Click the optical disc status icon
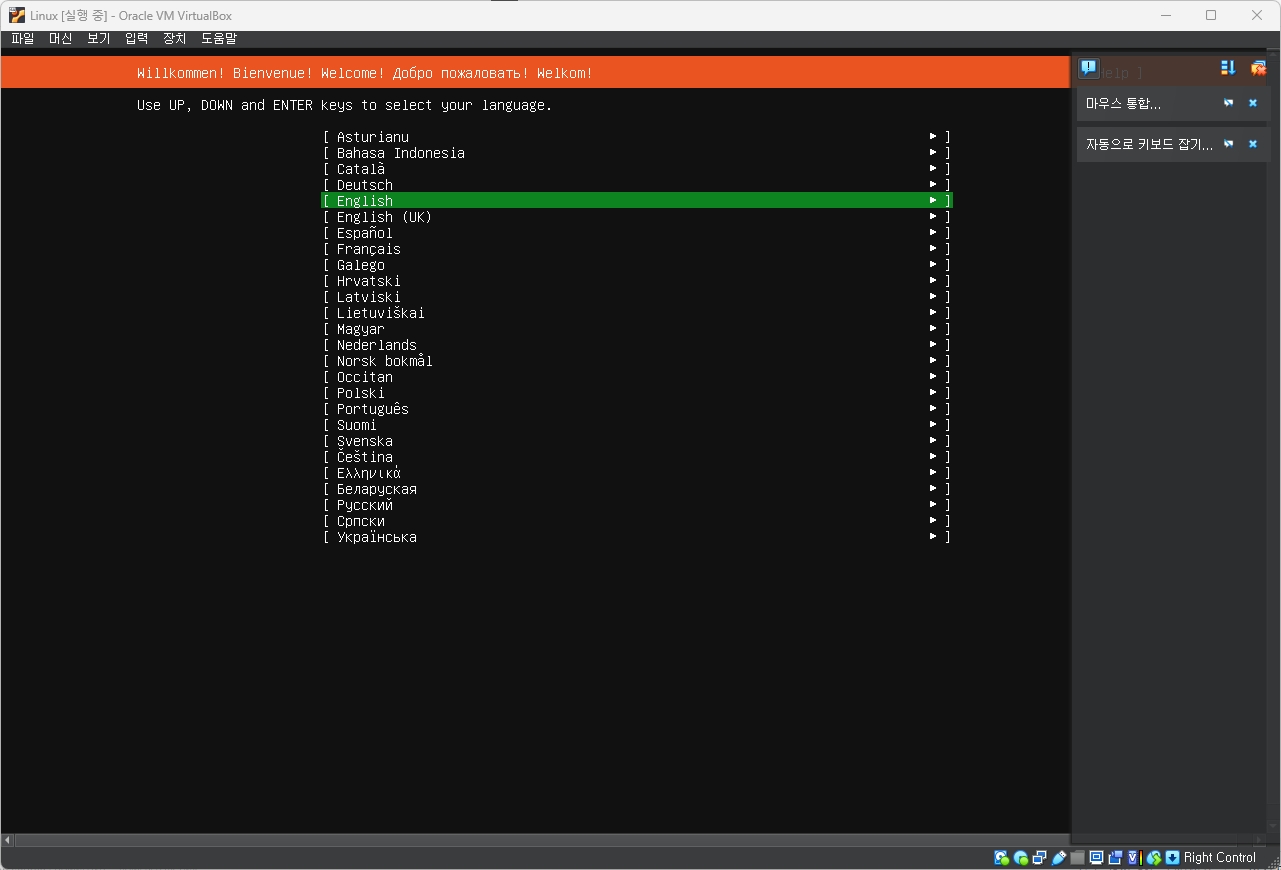 [1021, 858]
